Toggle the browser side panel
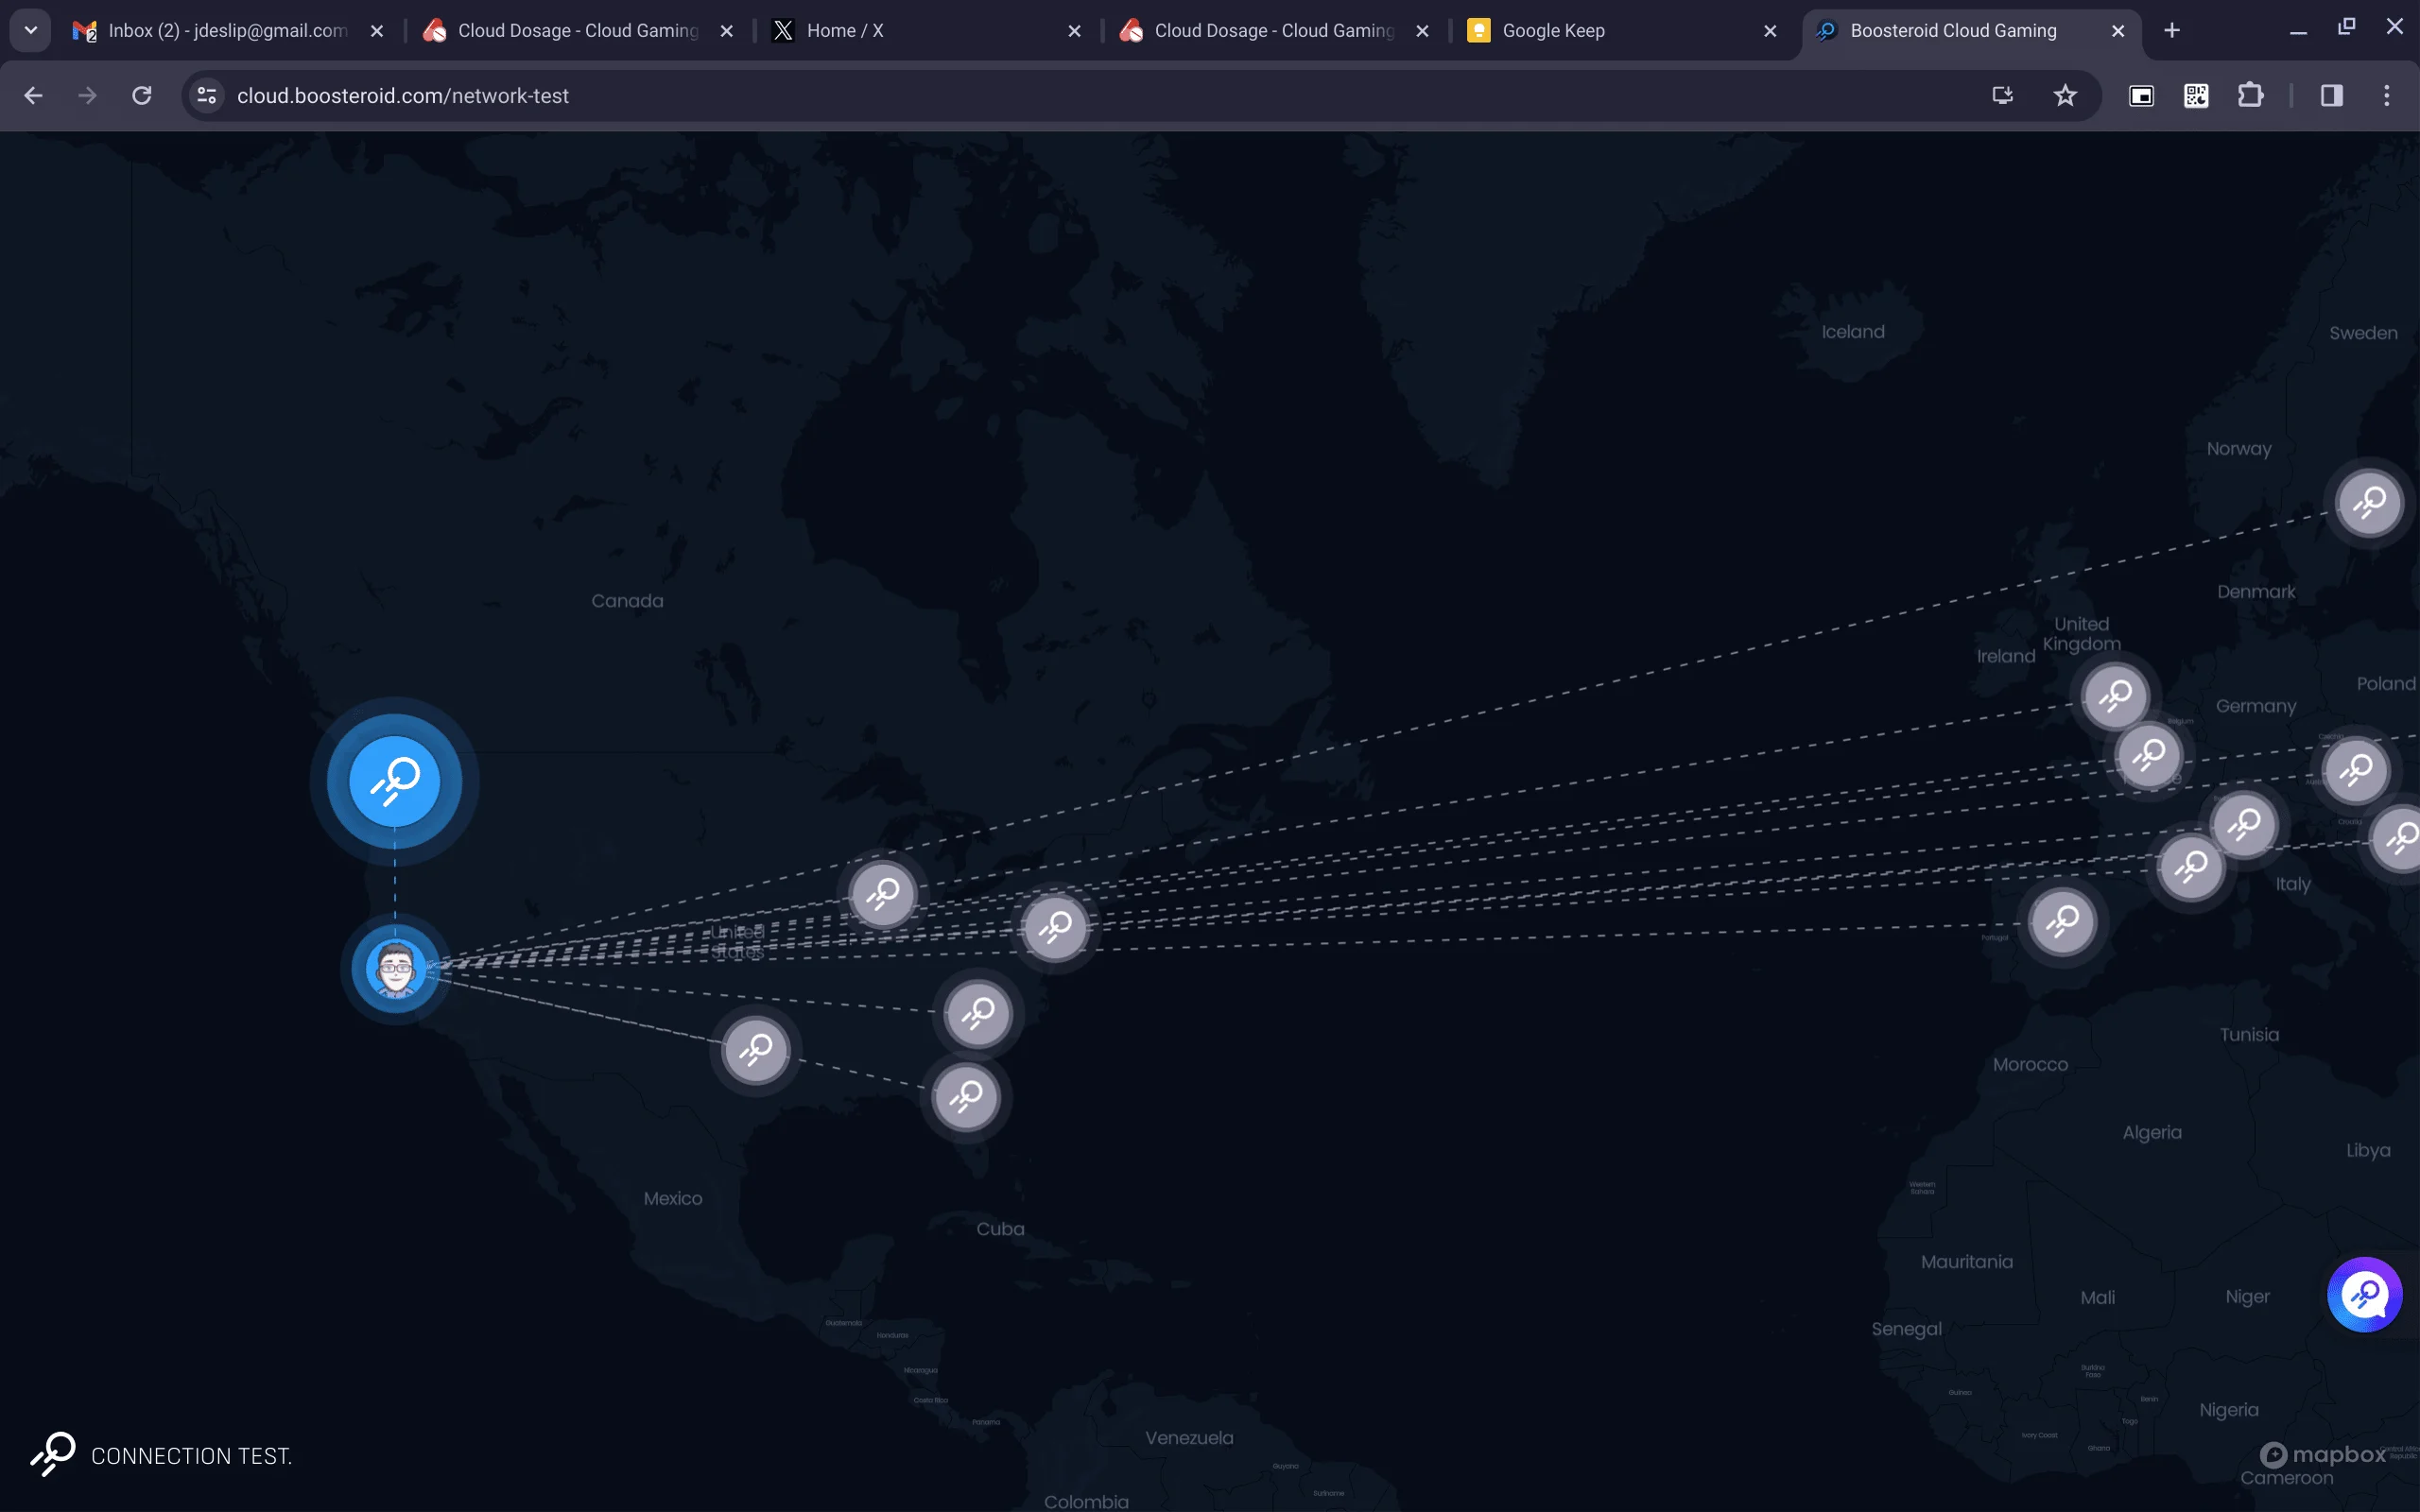 click(x=2332, y=95)
